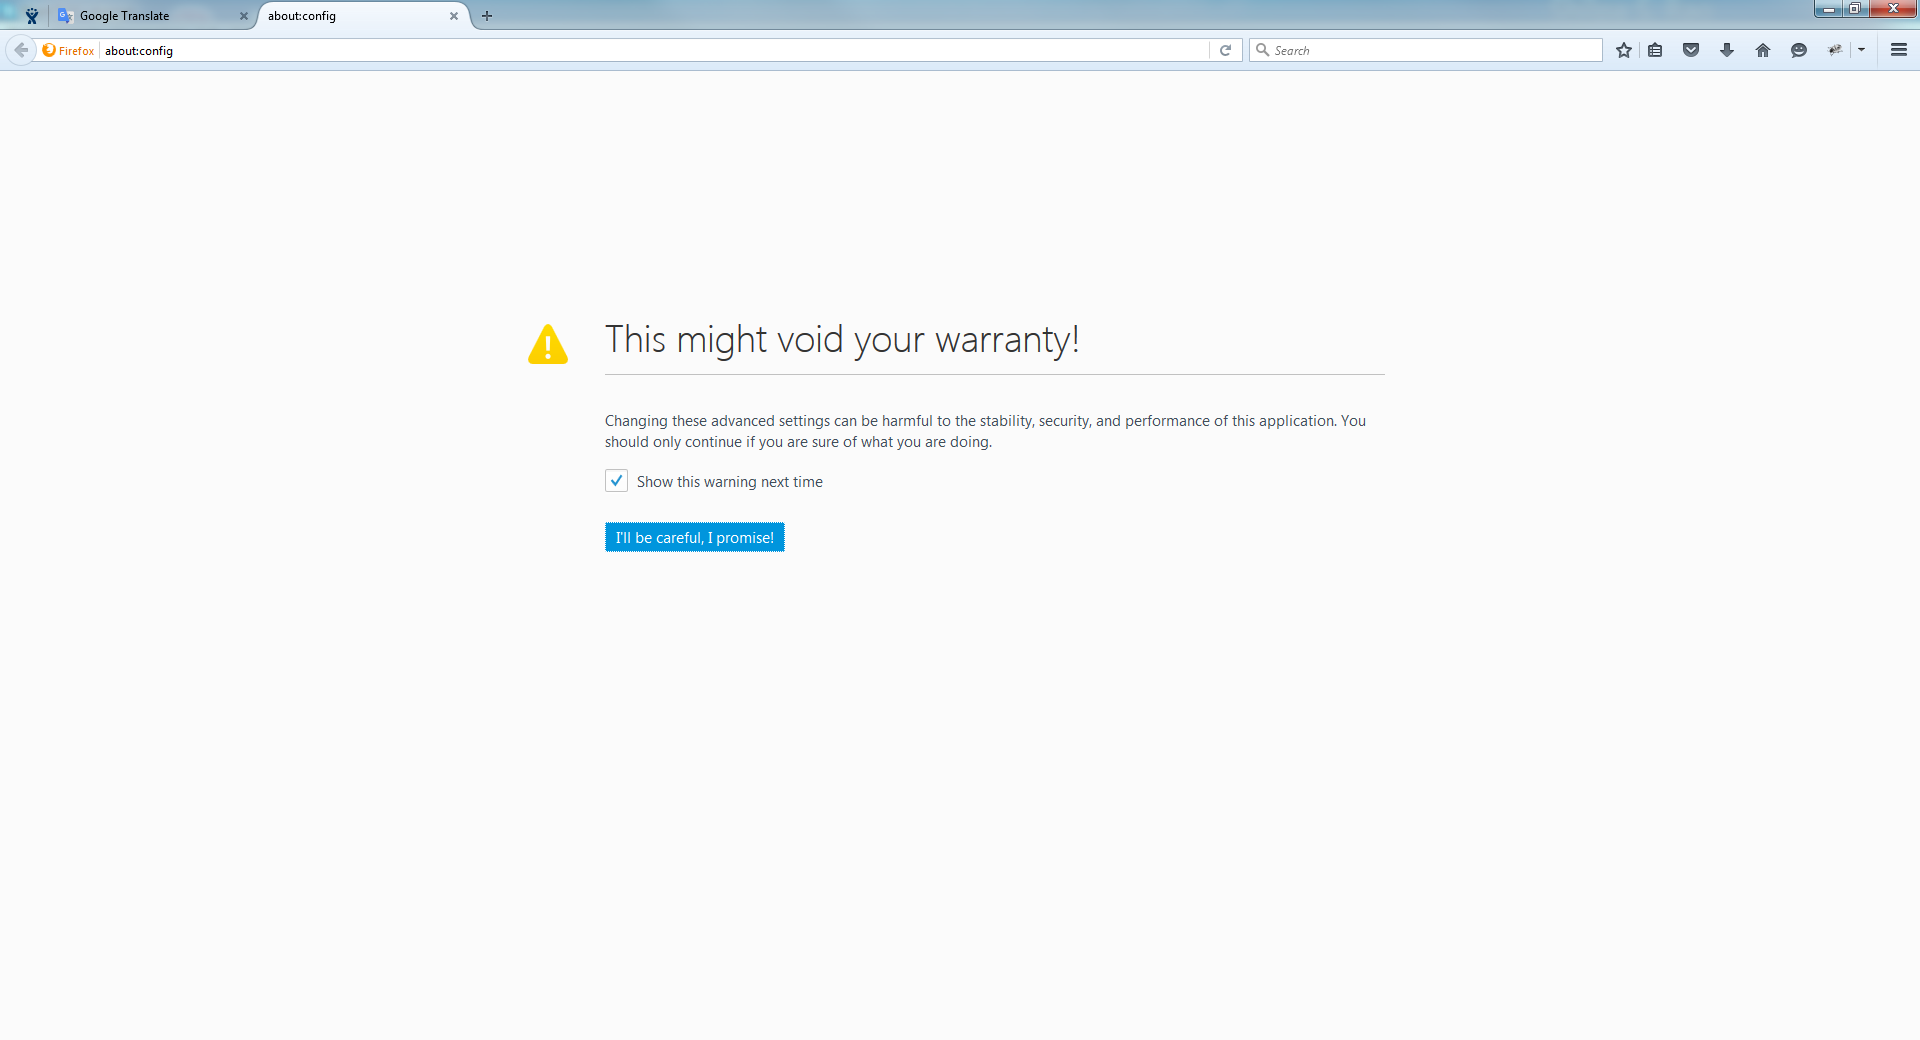Save page to Pocket

point(1691,50)
